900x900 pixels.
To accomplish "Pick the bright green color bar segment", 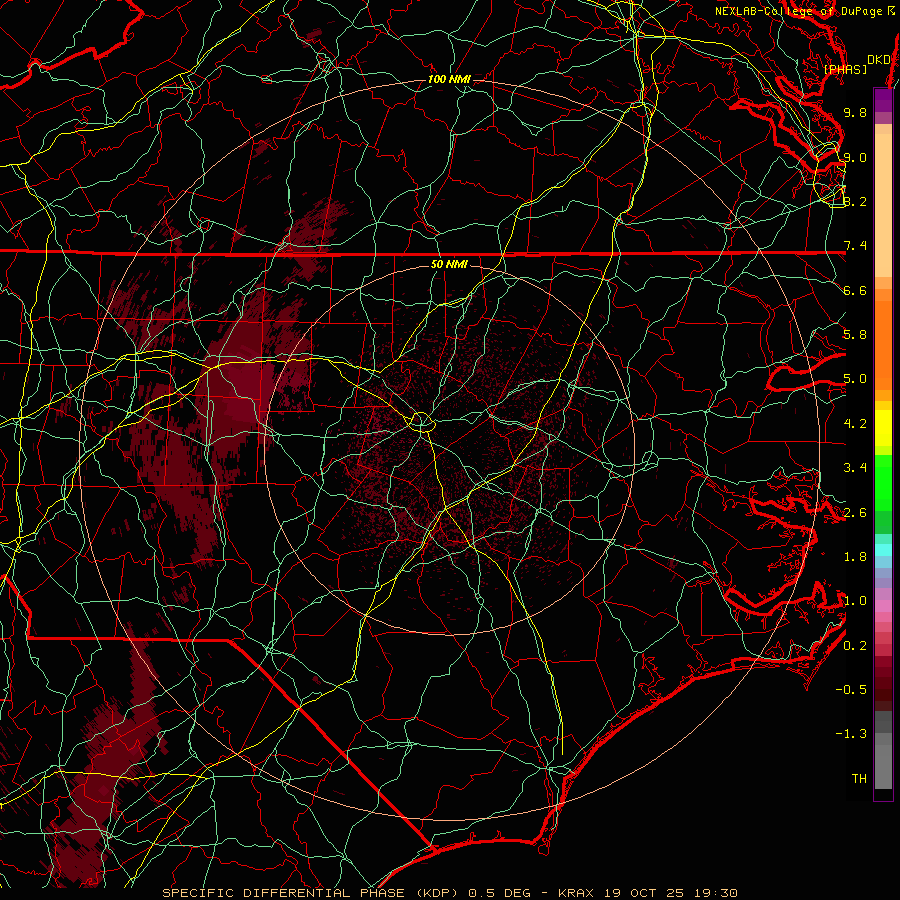I will 883,483.
